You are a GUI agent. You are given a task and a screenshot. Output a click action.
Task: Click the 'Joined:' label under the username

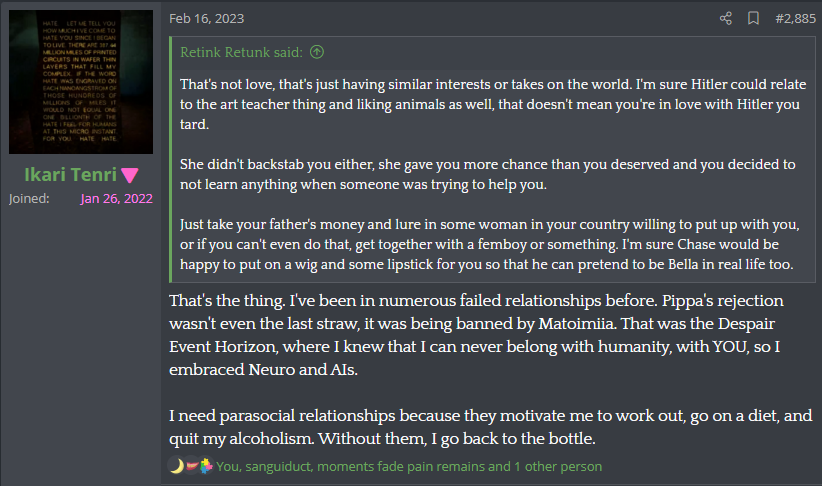click(x=29, y=198)
